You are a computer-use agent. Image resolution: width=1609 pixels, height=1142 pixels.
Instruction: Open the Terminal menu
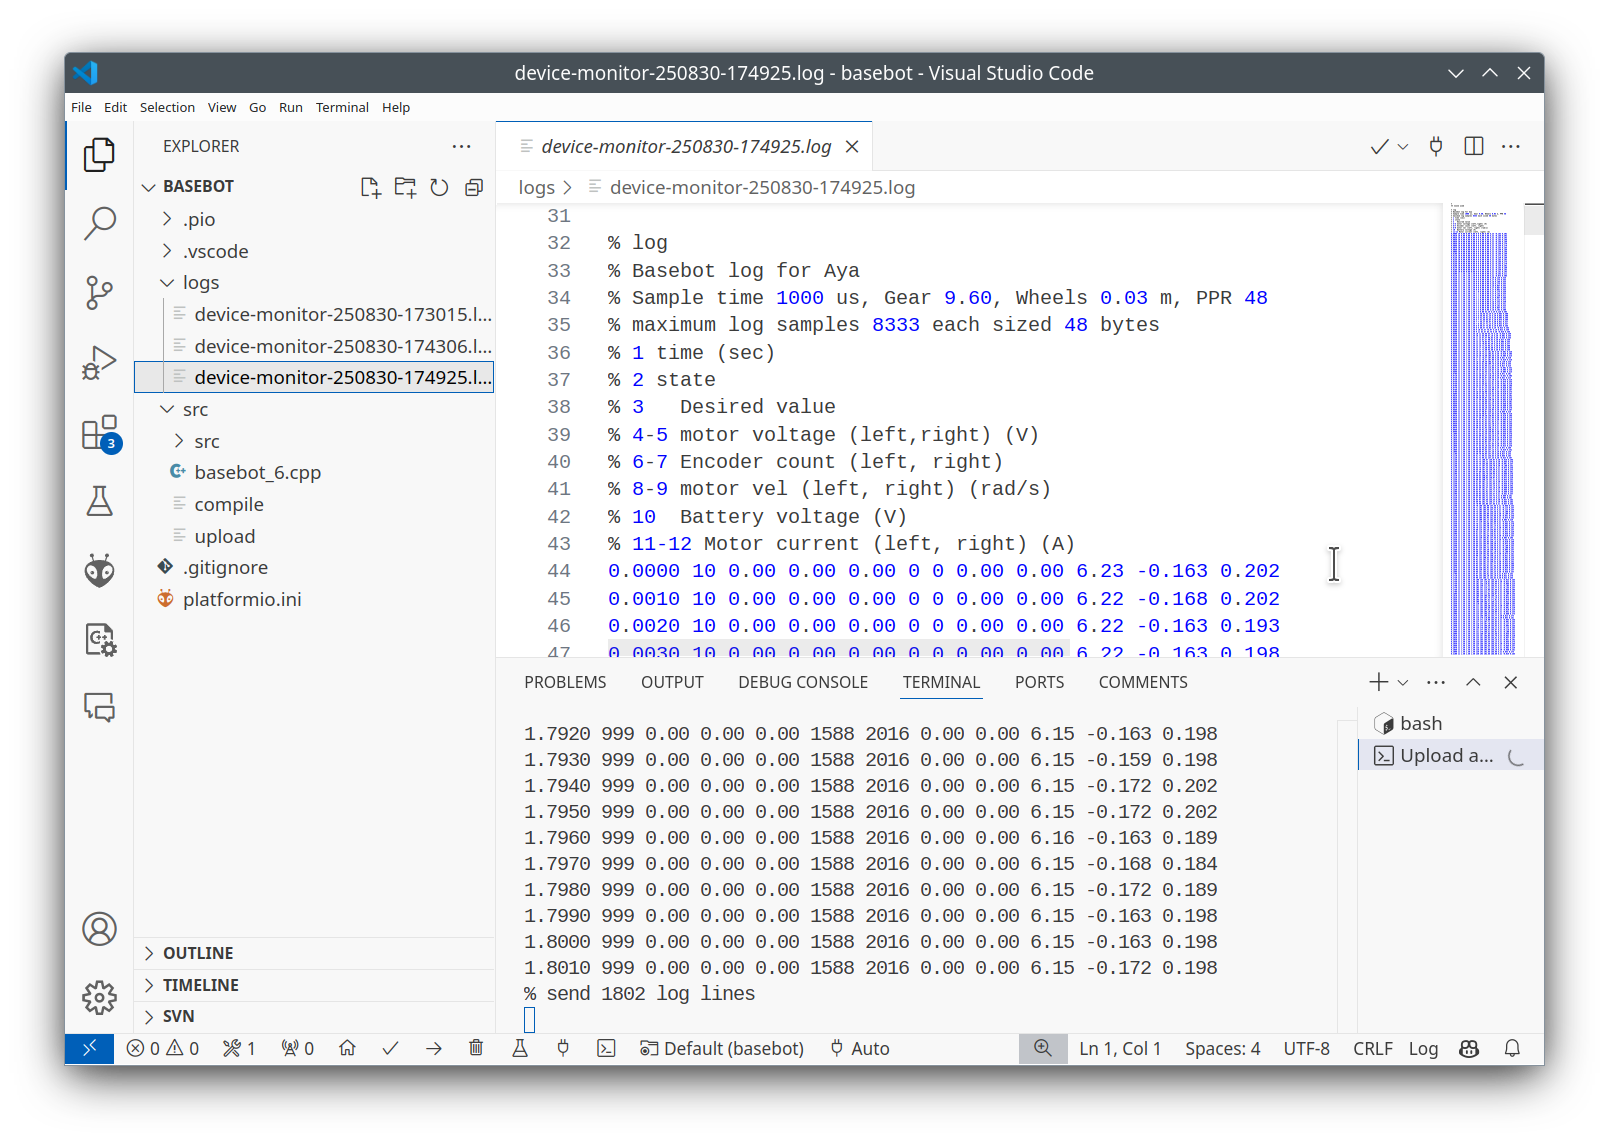pos(342,107)
